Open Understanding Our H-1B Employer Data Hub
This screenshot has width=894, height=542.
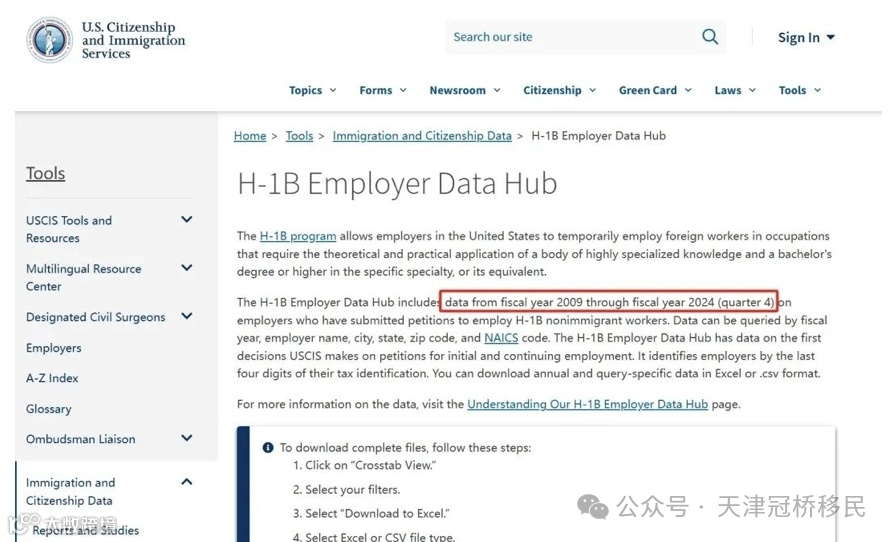tap(587, 404)
